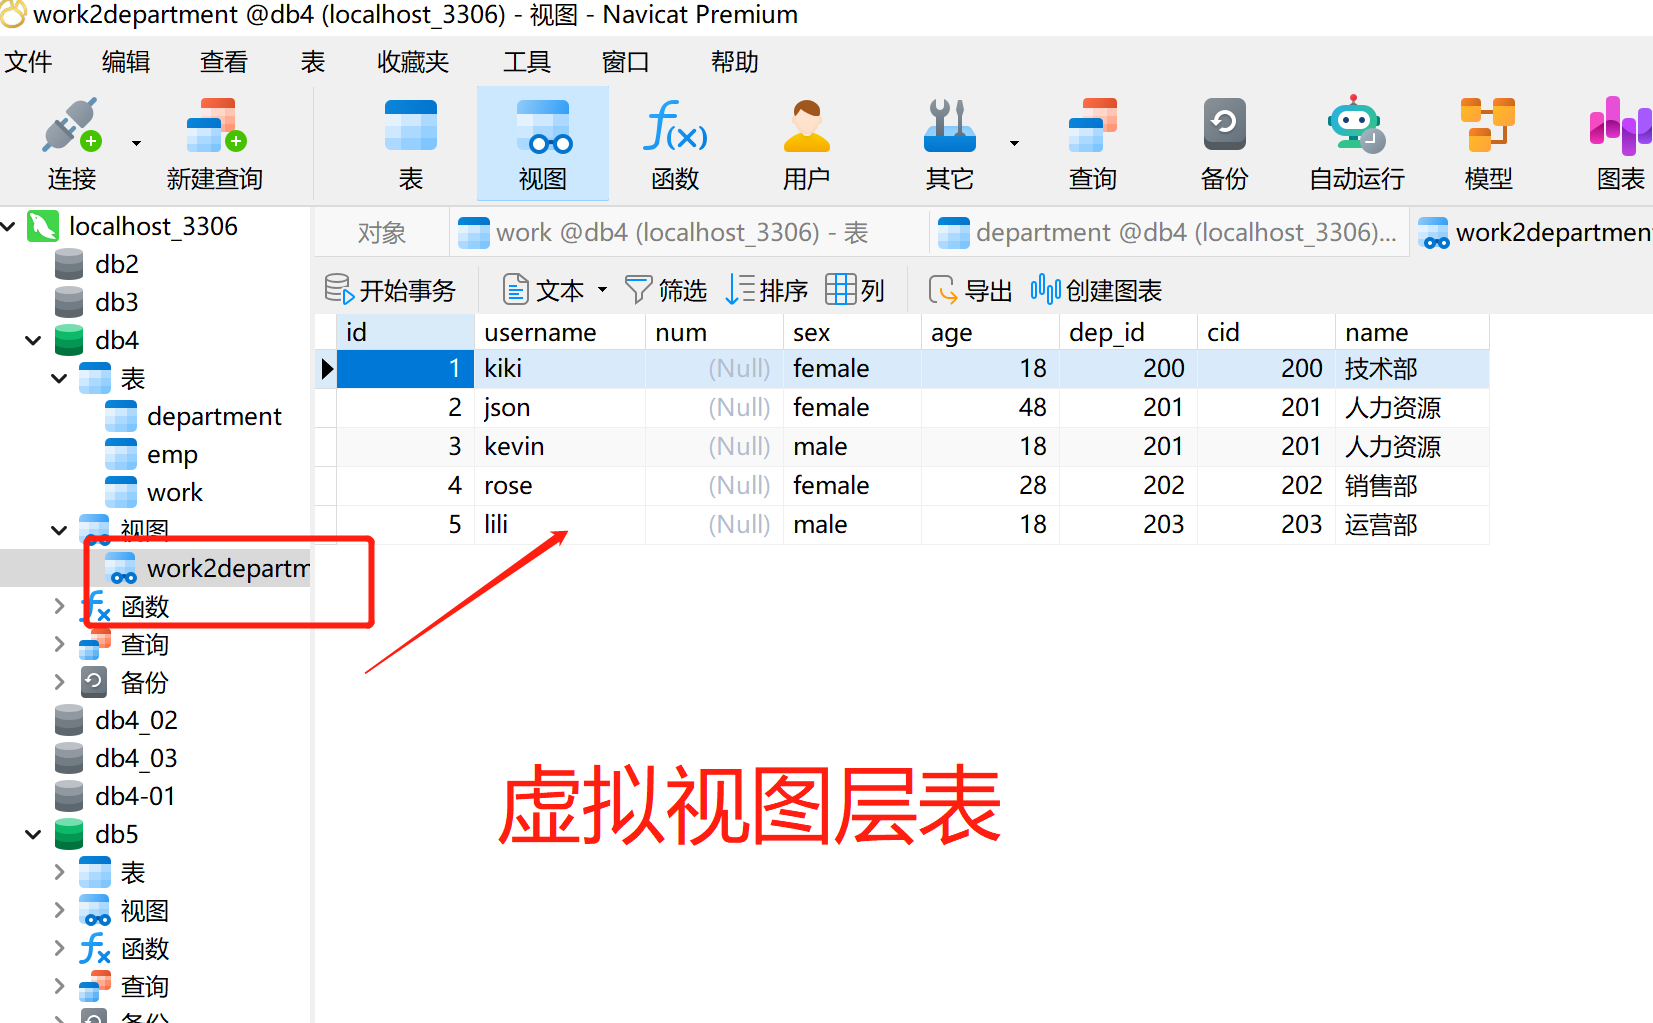Select the cell containing 'json'
1653x1023 pixels.
(559, 407)
